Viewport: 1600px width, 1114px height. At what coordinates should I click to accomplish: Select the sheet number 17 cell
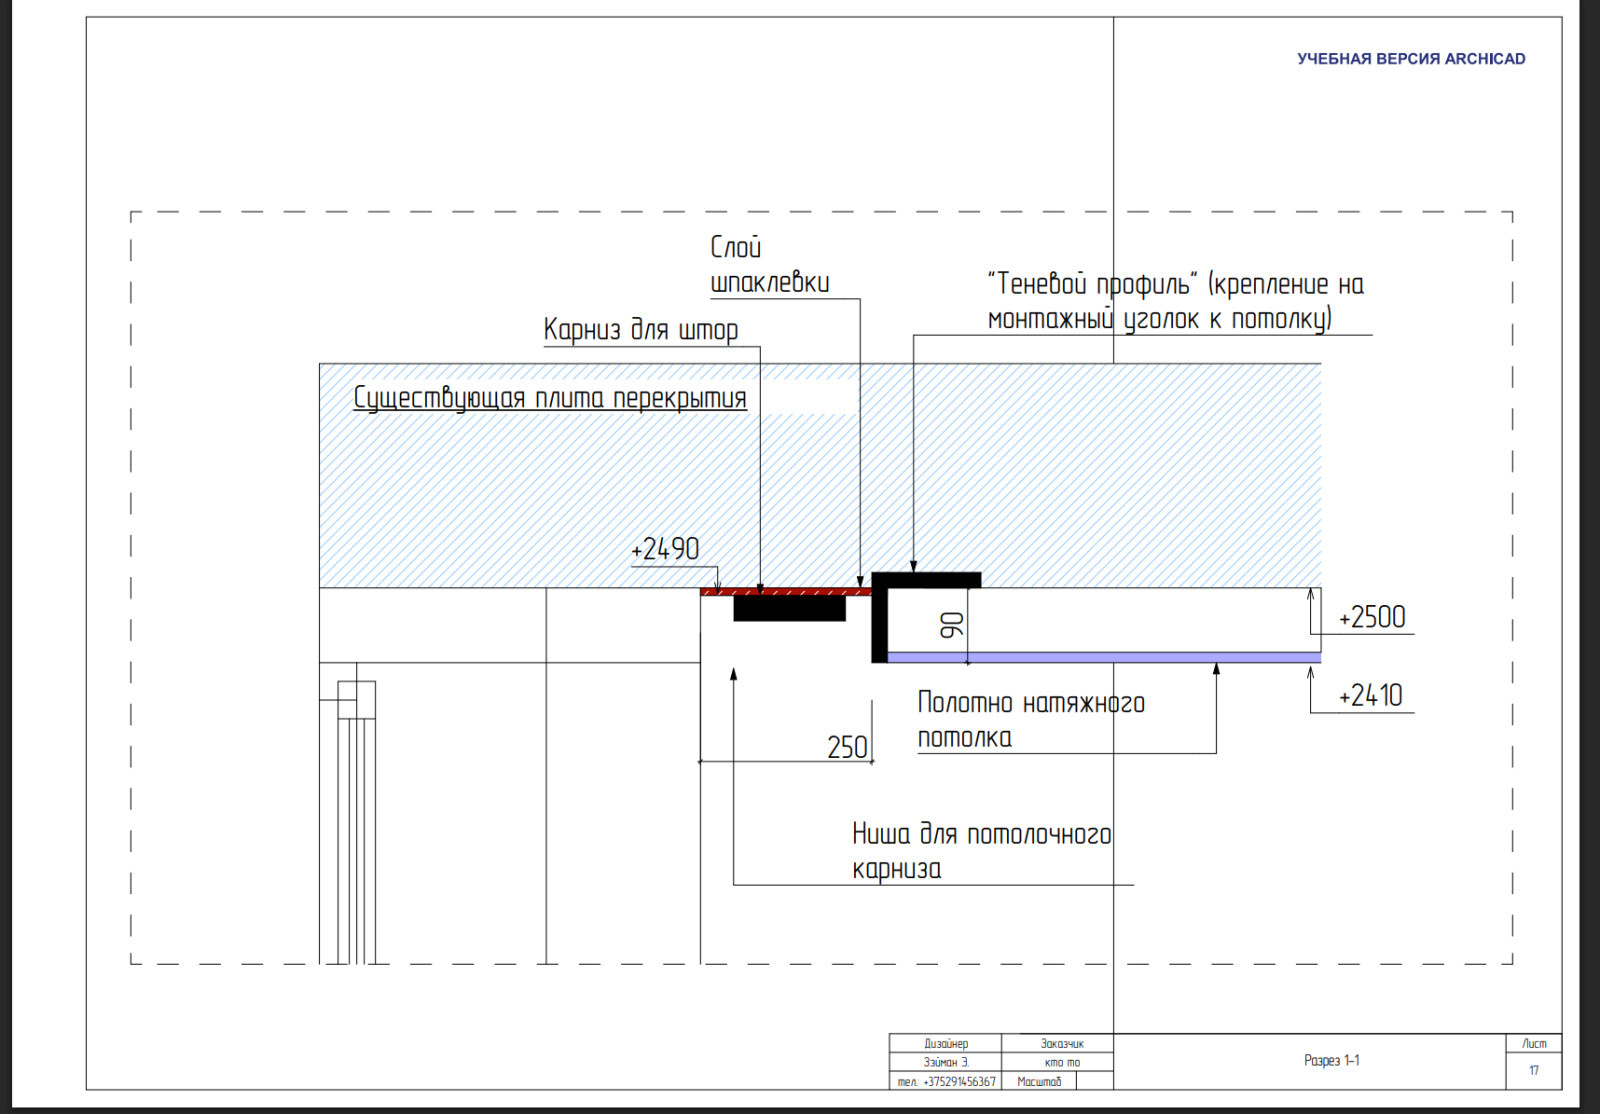1534,1071
